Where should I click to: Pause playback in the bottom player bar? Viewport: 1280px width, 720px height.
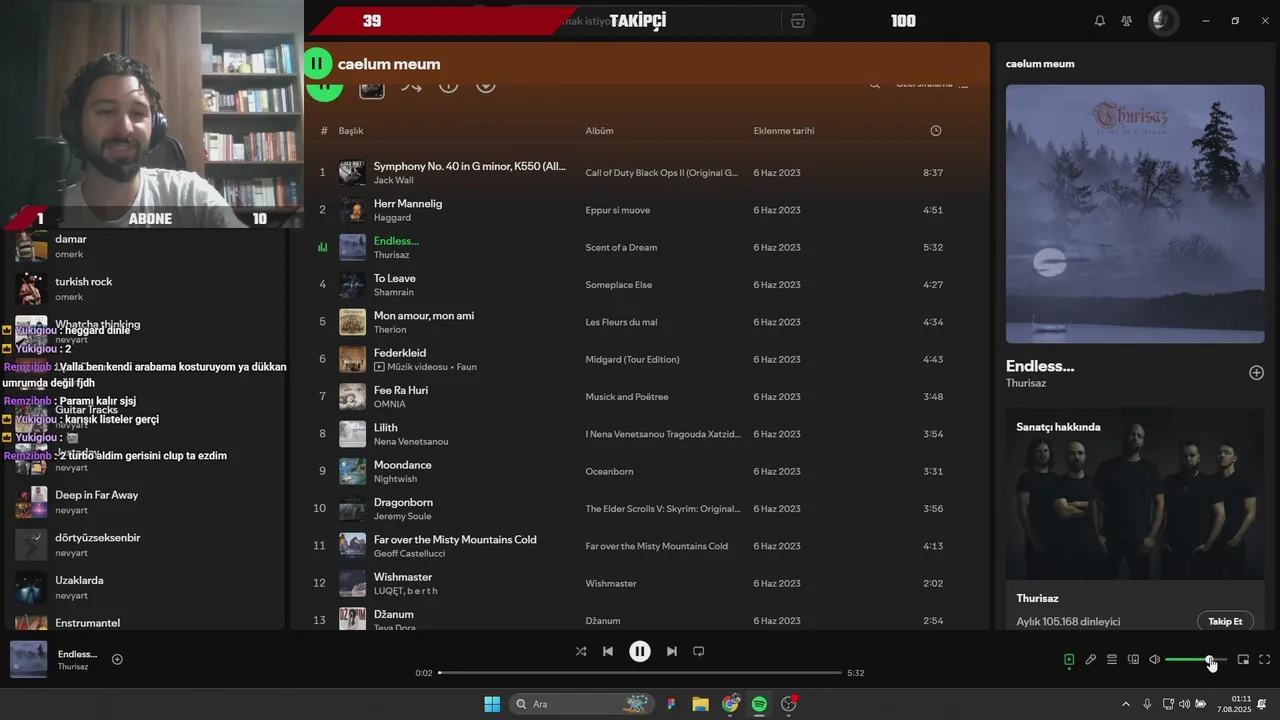pyautogui.click(x=640, y=651)
